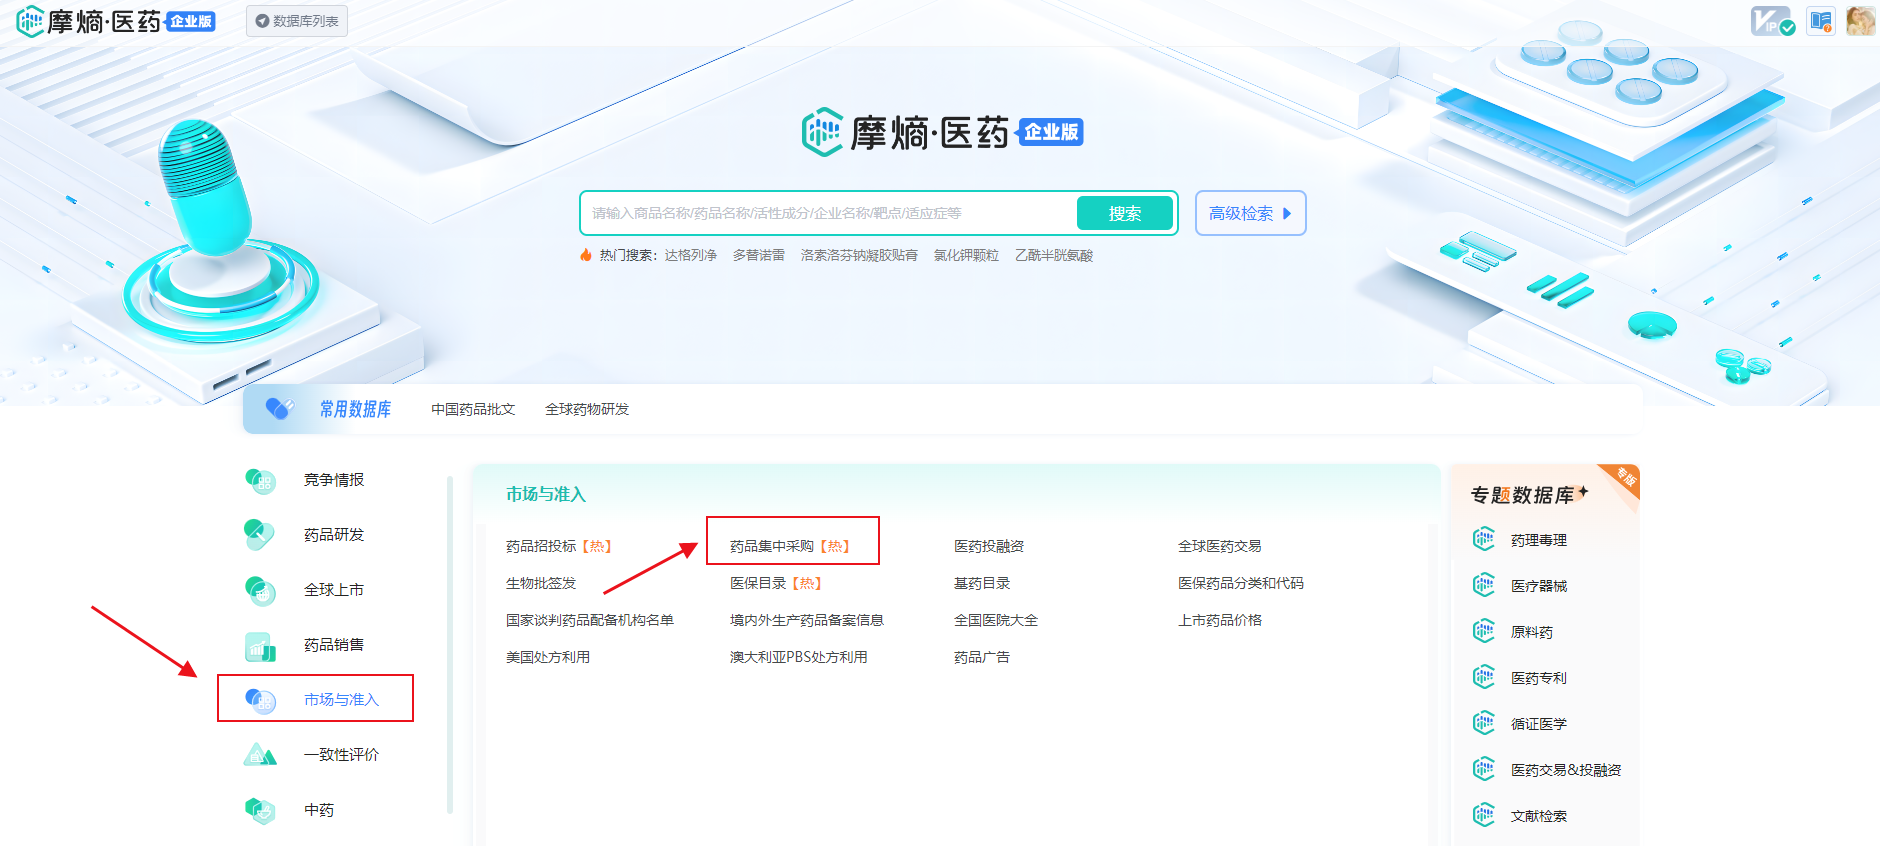The height and width of the screenshot is (846, 1880).
Task: Open 境内外生产药品备案信息
Action: 807,620
